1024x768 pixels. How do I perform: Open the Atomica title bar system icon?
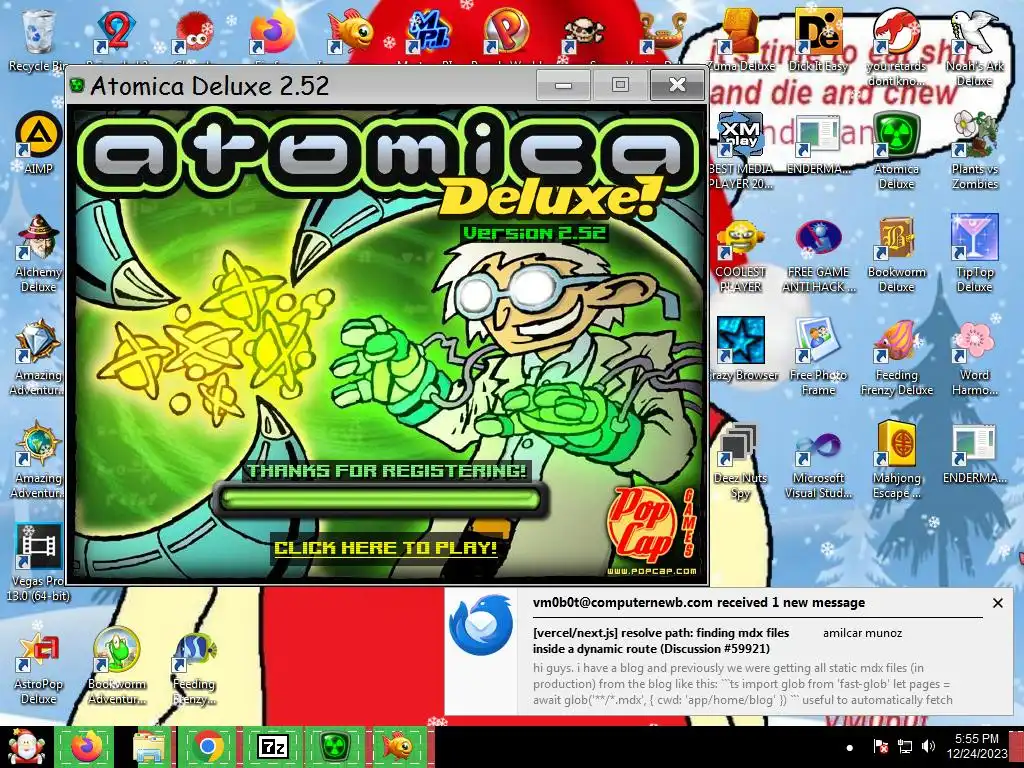[77, 86]
